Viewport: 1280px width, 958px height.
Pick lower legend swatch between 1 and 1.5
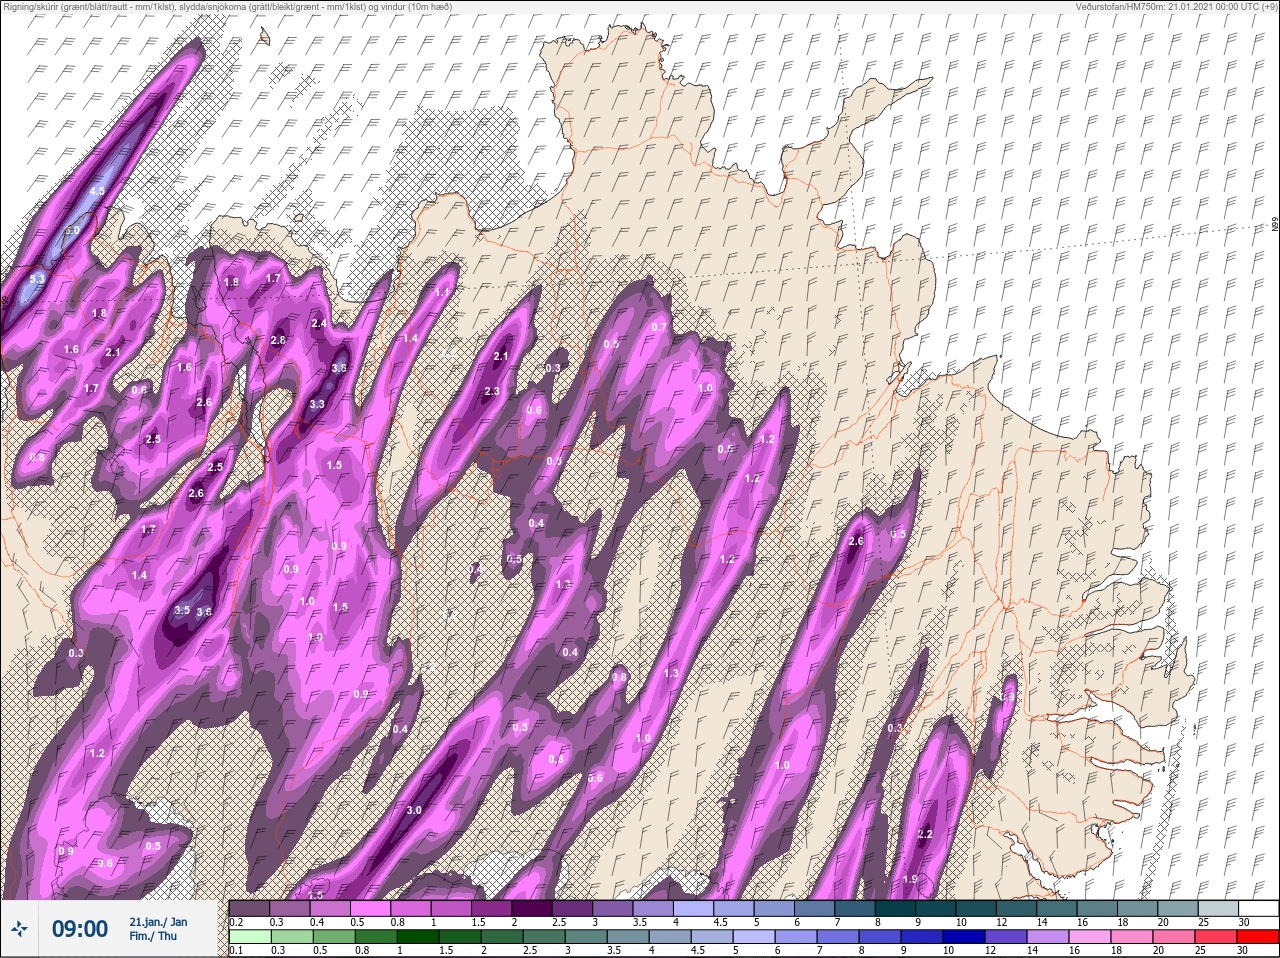(x=417, y=937)
